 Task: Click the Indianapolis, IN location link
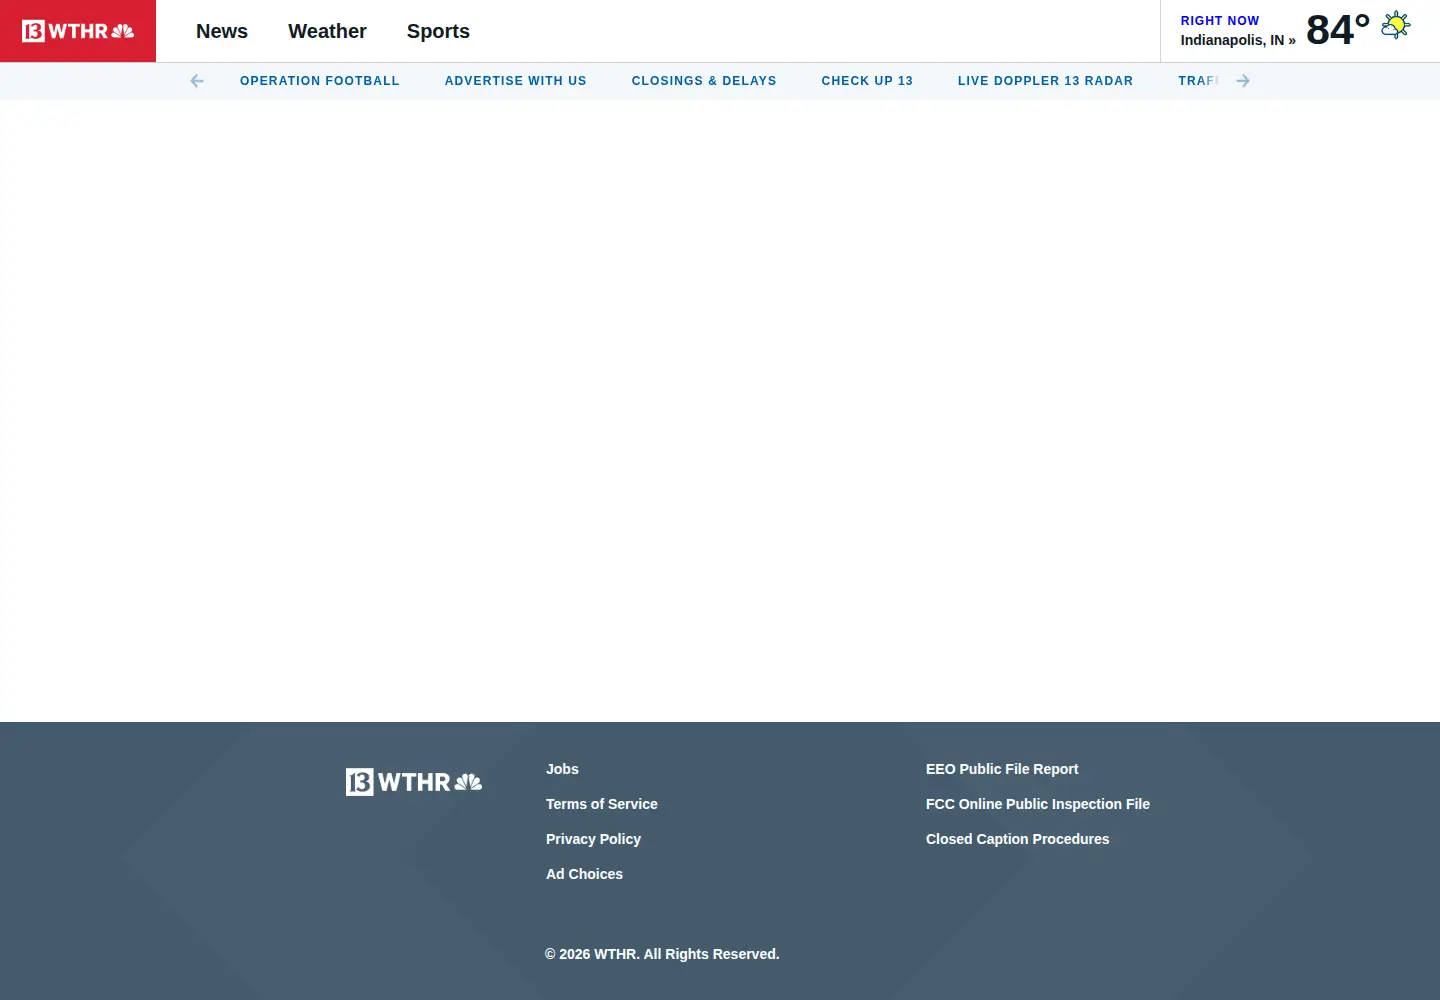[1238, 40]
